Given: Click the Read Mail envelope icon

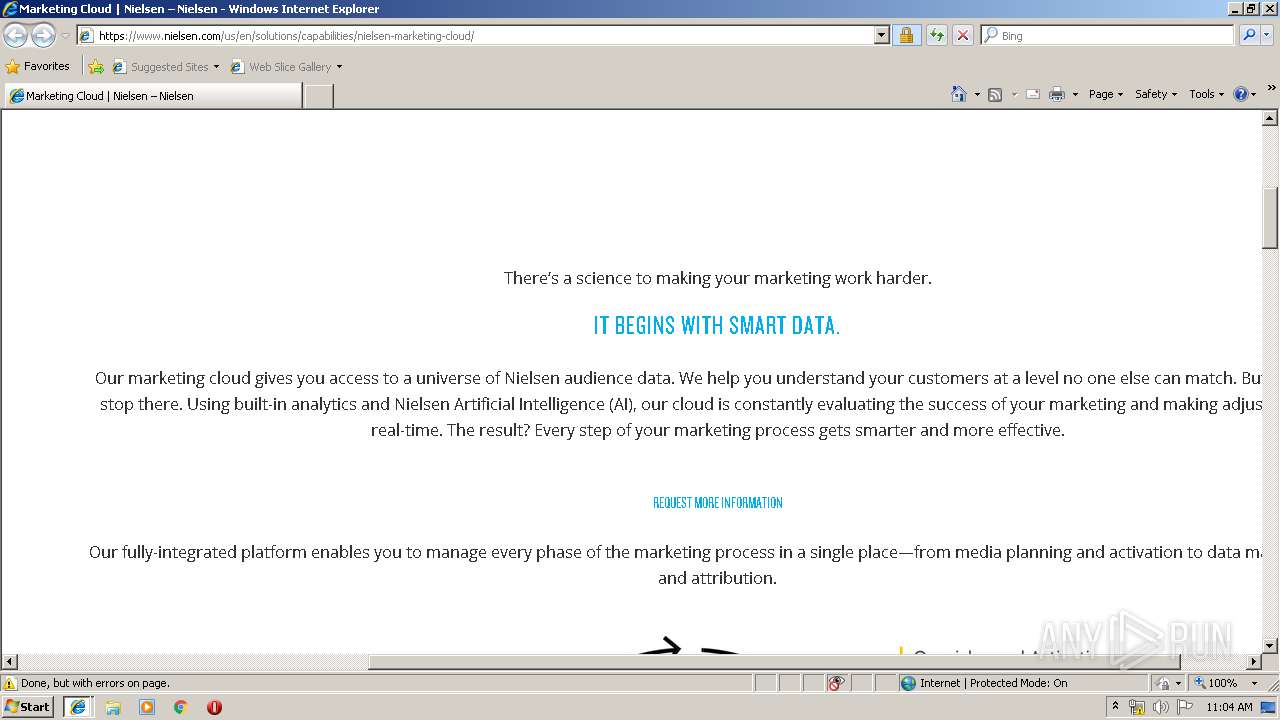Looking at the screenshot, I should (1033, 94).
